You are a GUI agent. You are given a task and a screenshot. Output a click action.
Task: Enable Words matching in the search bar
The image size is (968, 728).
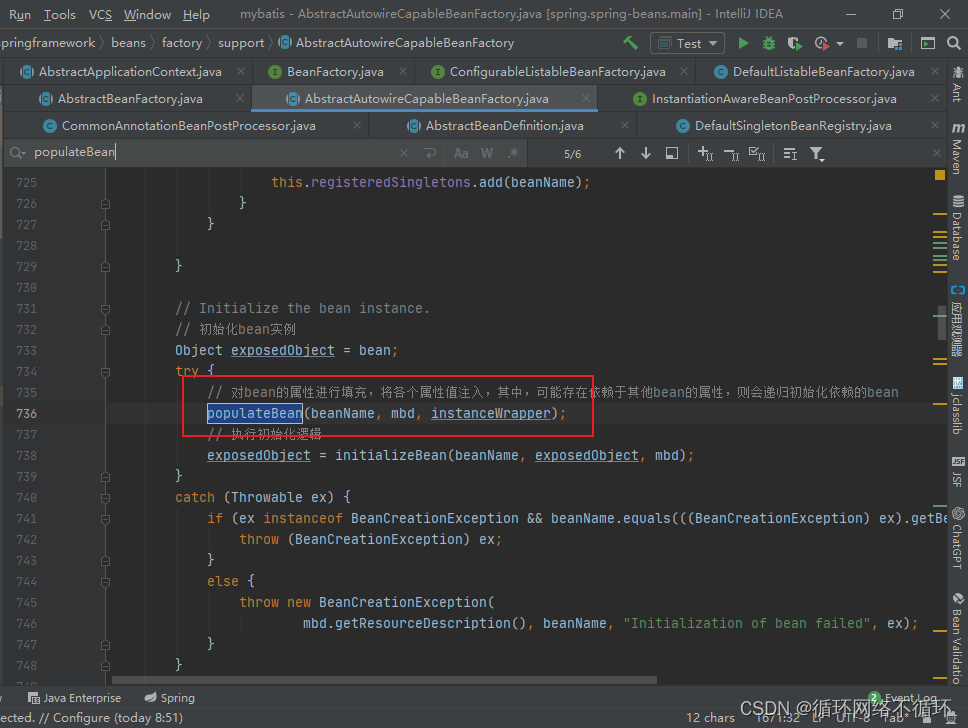click(x=485, y=152)
